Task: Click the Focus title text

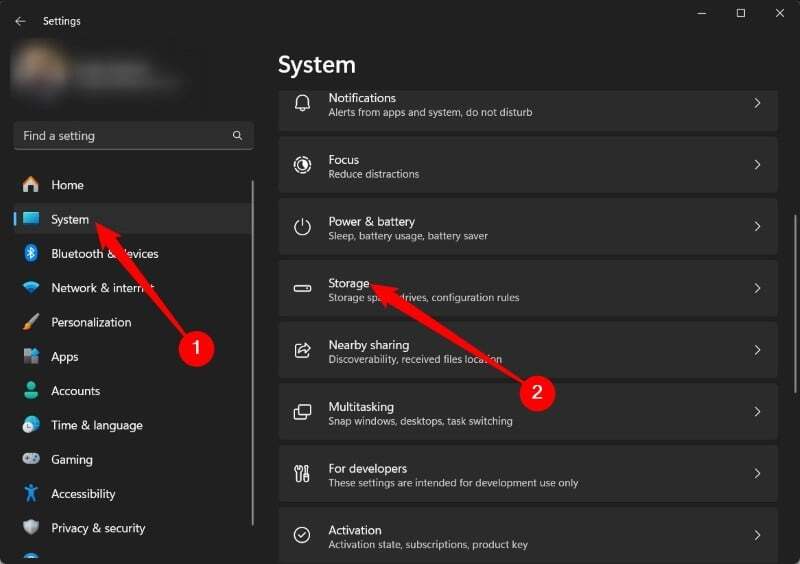Action: coord(344,160)
